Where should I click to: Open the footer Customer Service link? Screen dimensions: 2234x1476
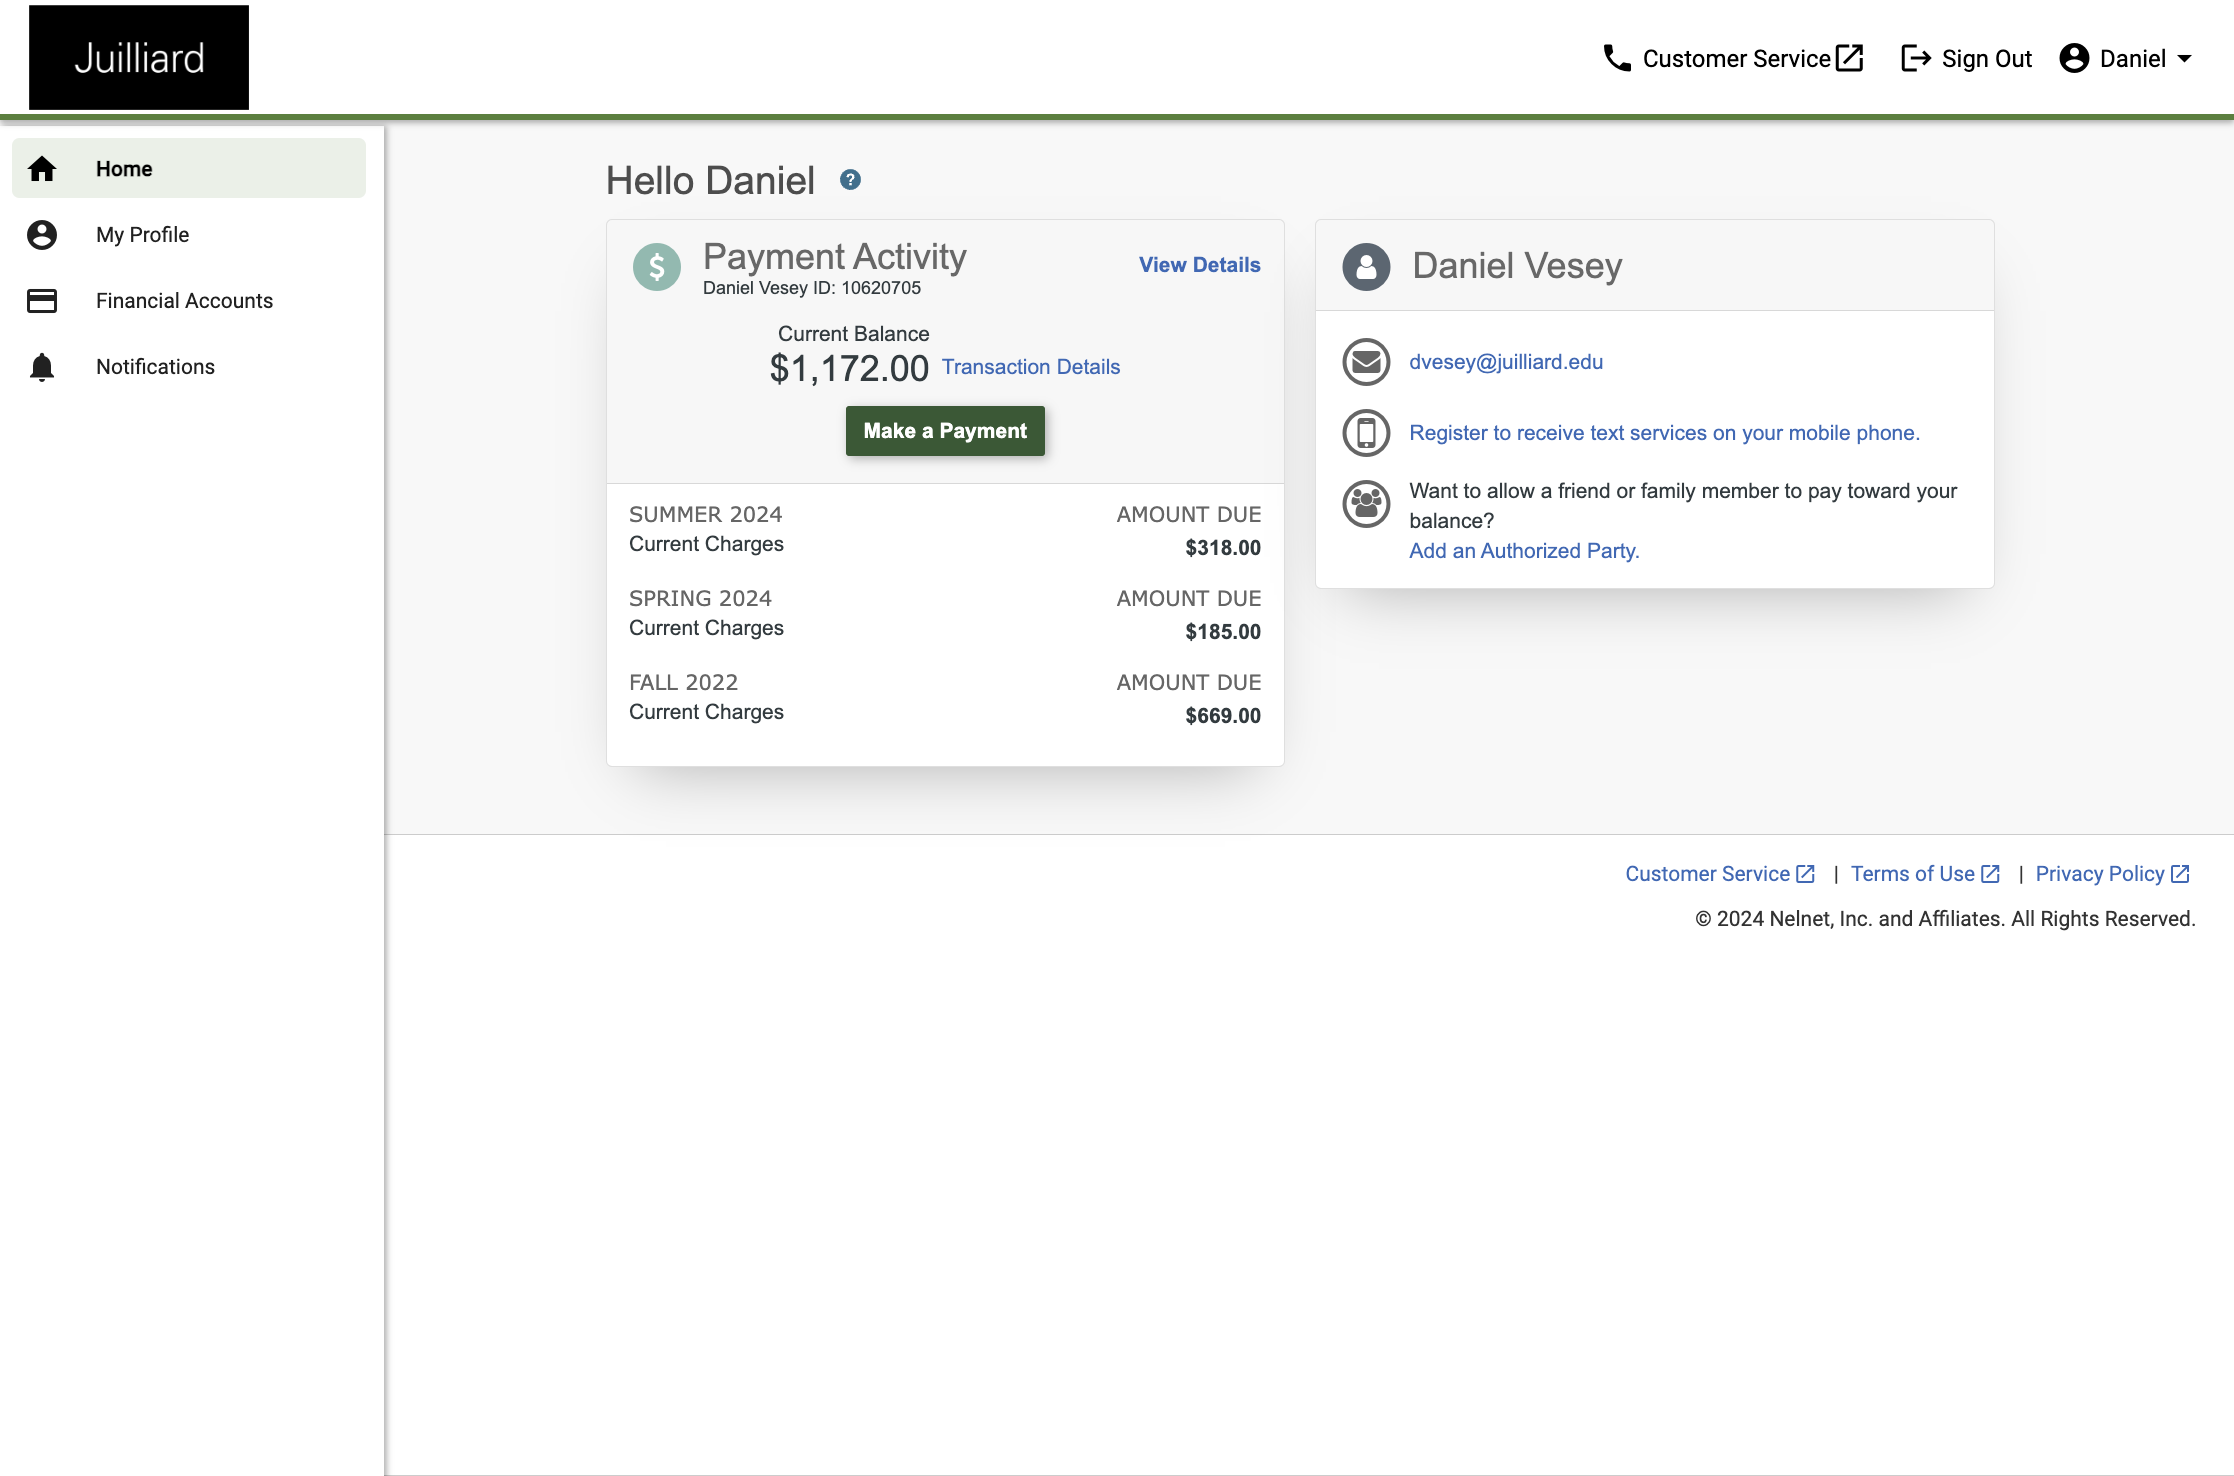1720,874
